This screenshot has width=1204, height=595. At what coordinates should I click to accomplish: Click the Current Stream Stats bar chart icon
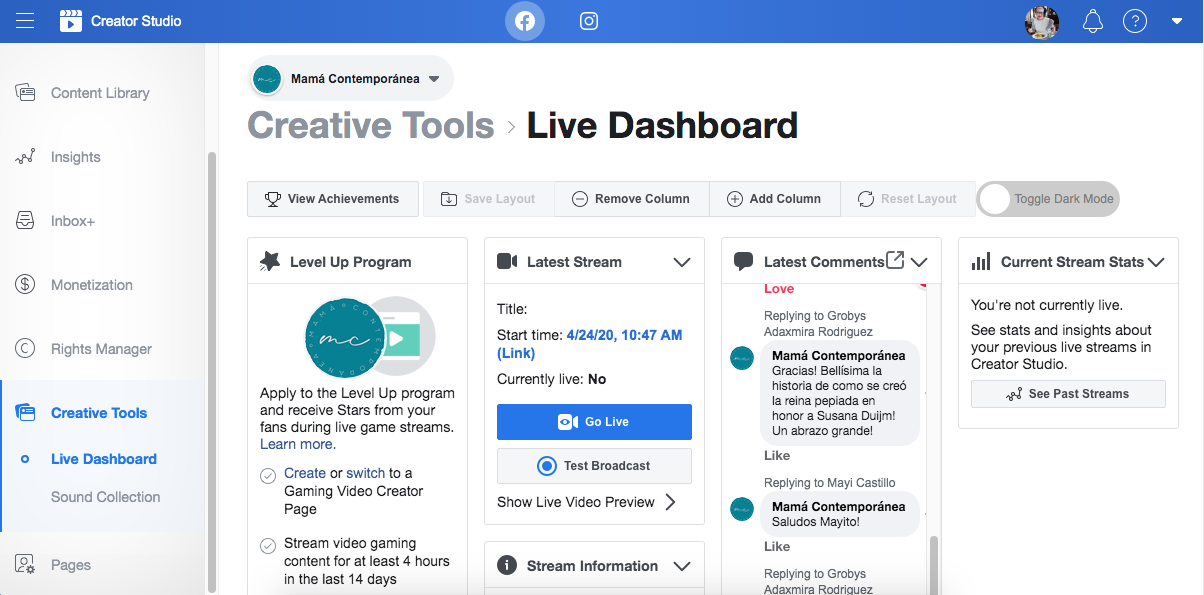point(982,262)
